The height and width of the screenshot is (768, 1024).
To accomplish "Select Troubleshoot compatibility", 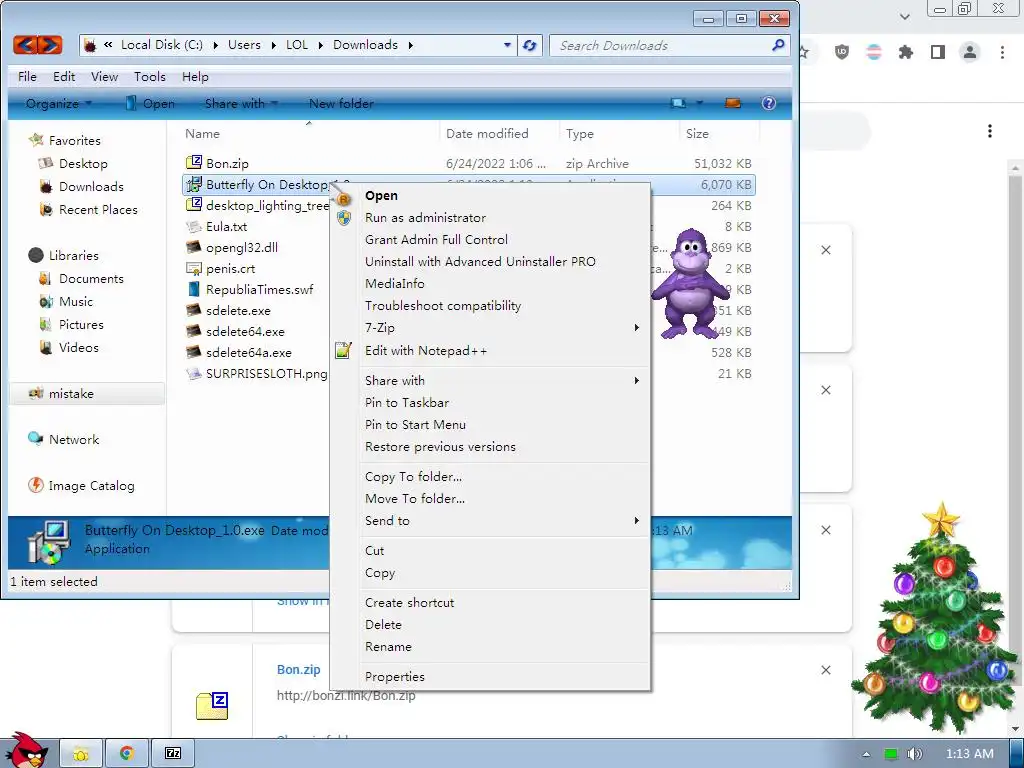I will 443,306.
